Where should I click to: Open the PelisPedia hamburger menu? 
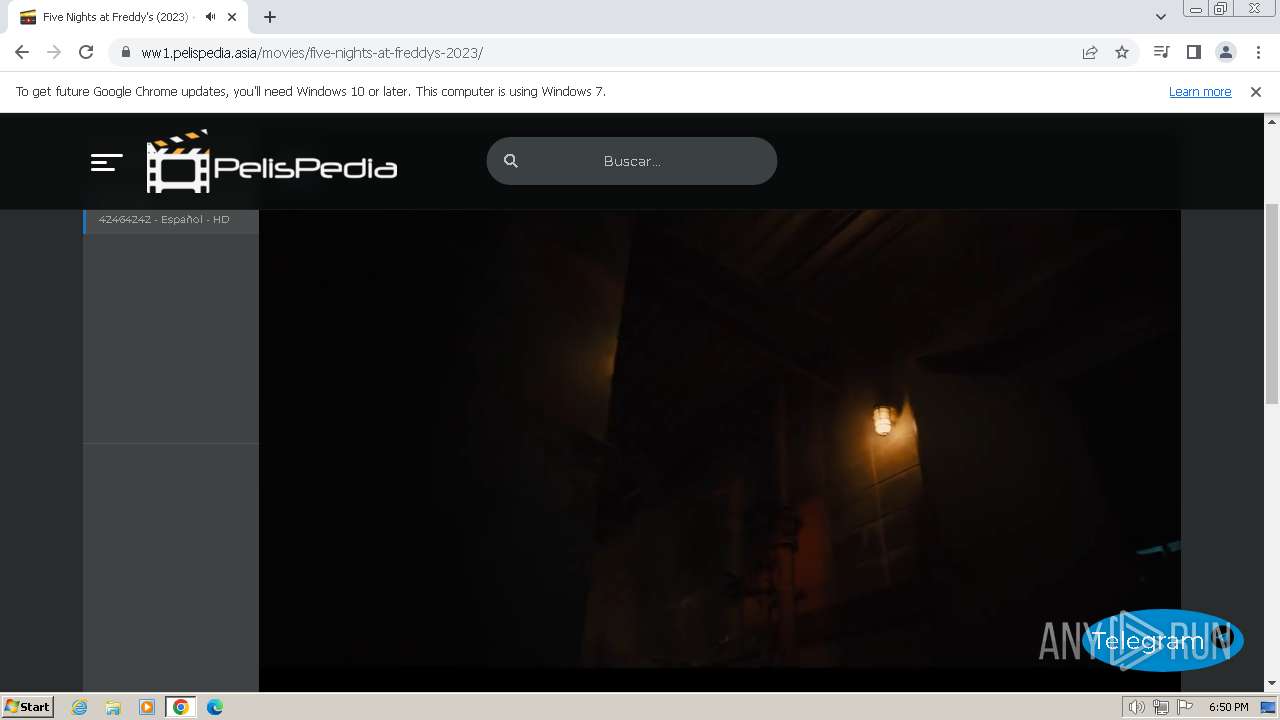(x=106, y=162)
